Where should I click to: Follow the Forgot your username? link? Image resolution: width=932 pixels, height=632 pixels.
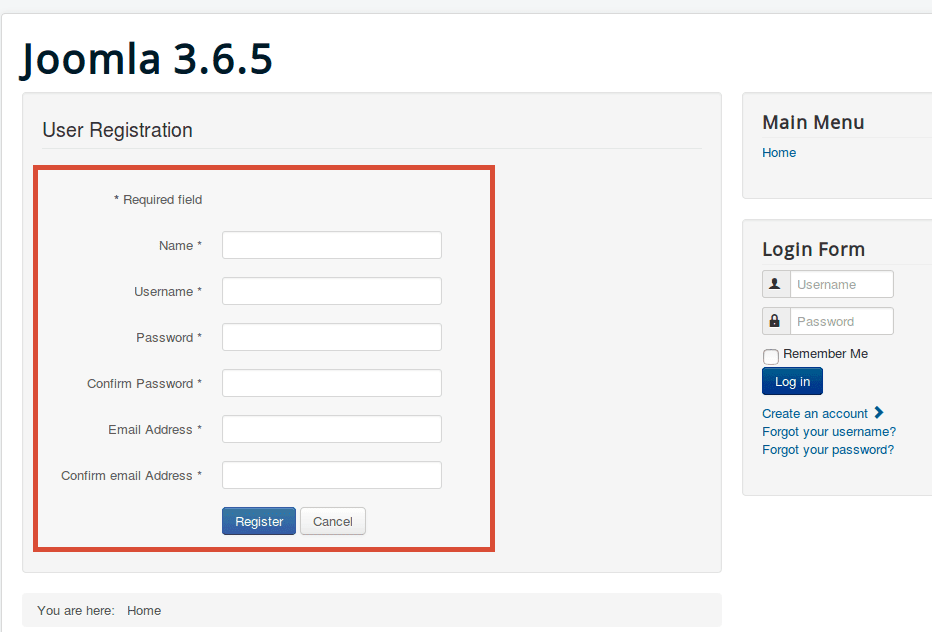click(829, 432)
